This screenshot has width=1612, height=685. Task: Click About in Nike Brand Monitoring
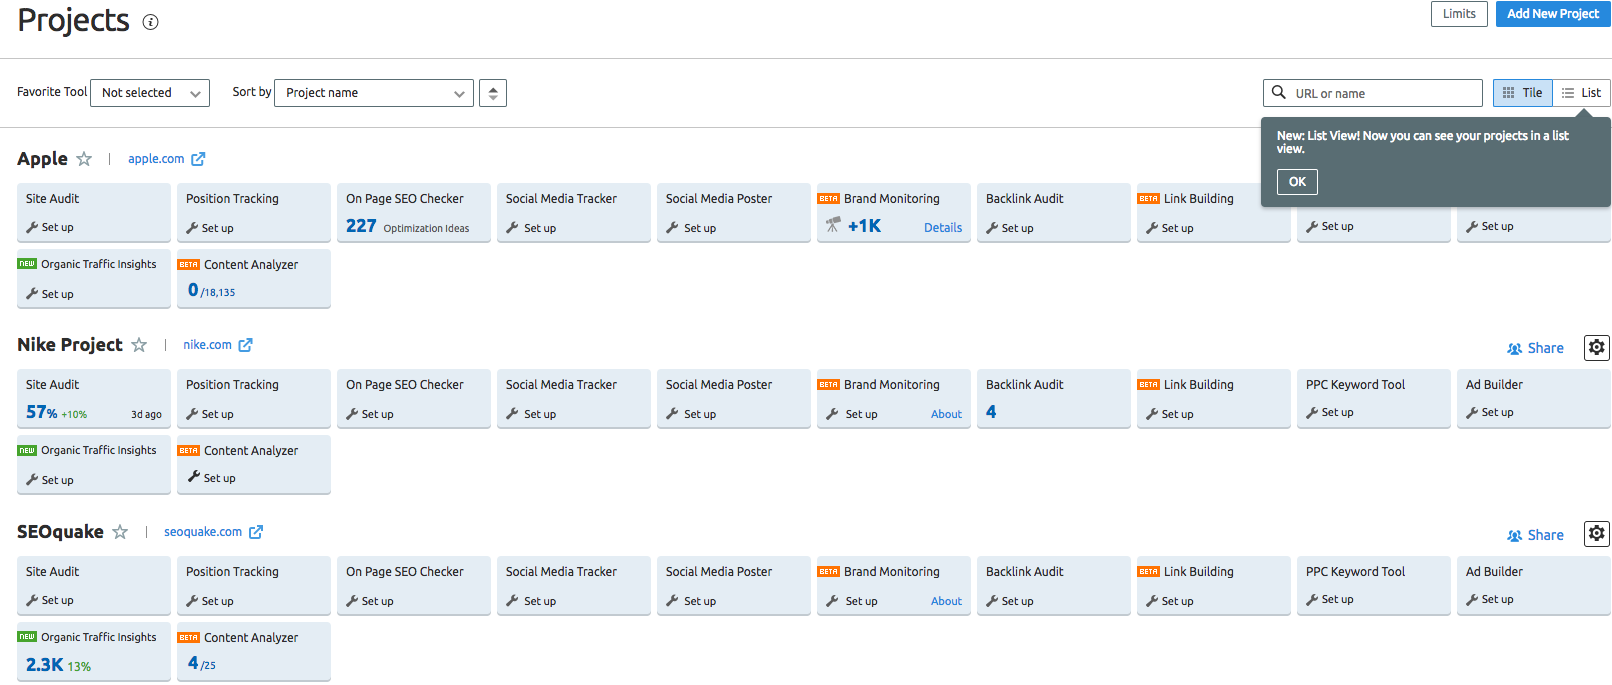pos(946,414)
